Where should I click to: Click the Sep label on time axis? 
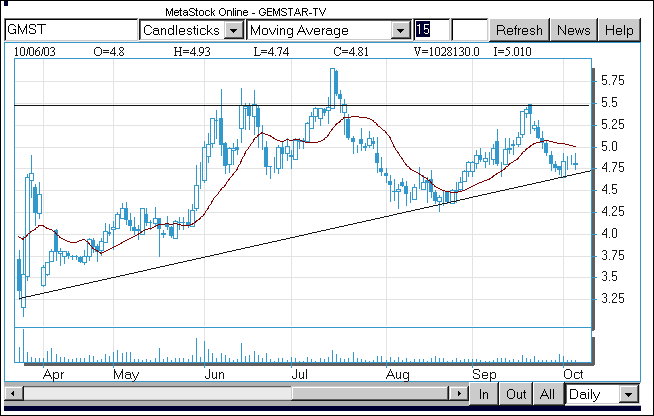(484, 374)
